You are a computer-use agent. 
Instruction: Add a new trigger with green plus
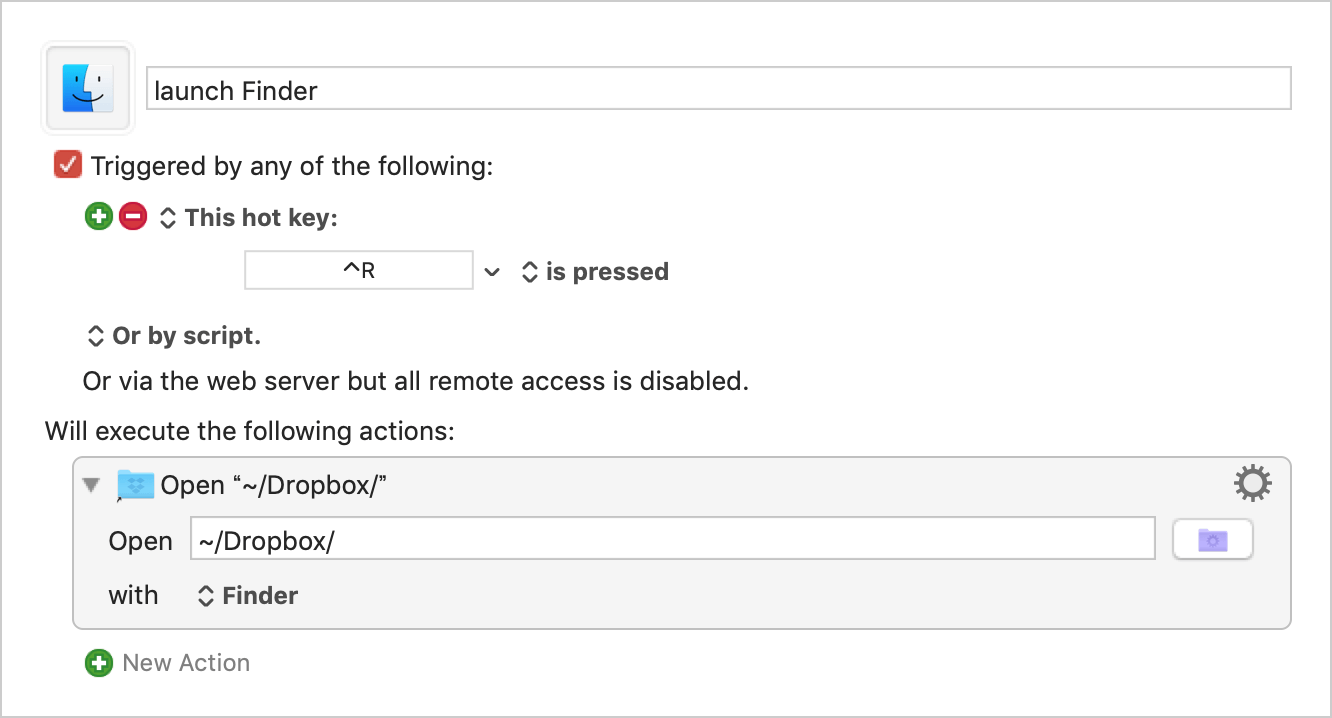point(99,216)
